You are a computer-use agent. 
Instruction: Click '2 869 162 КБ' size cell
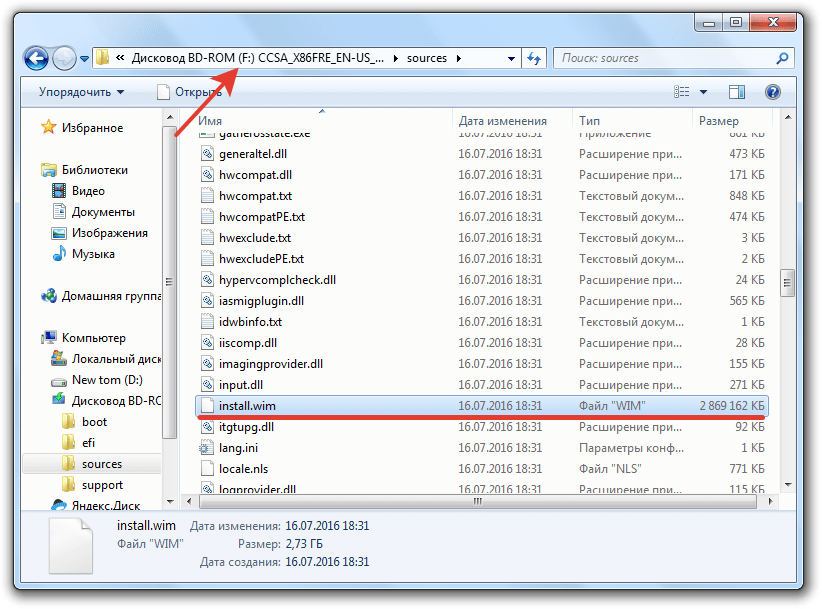(732, 406)
